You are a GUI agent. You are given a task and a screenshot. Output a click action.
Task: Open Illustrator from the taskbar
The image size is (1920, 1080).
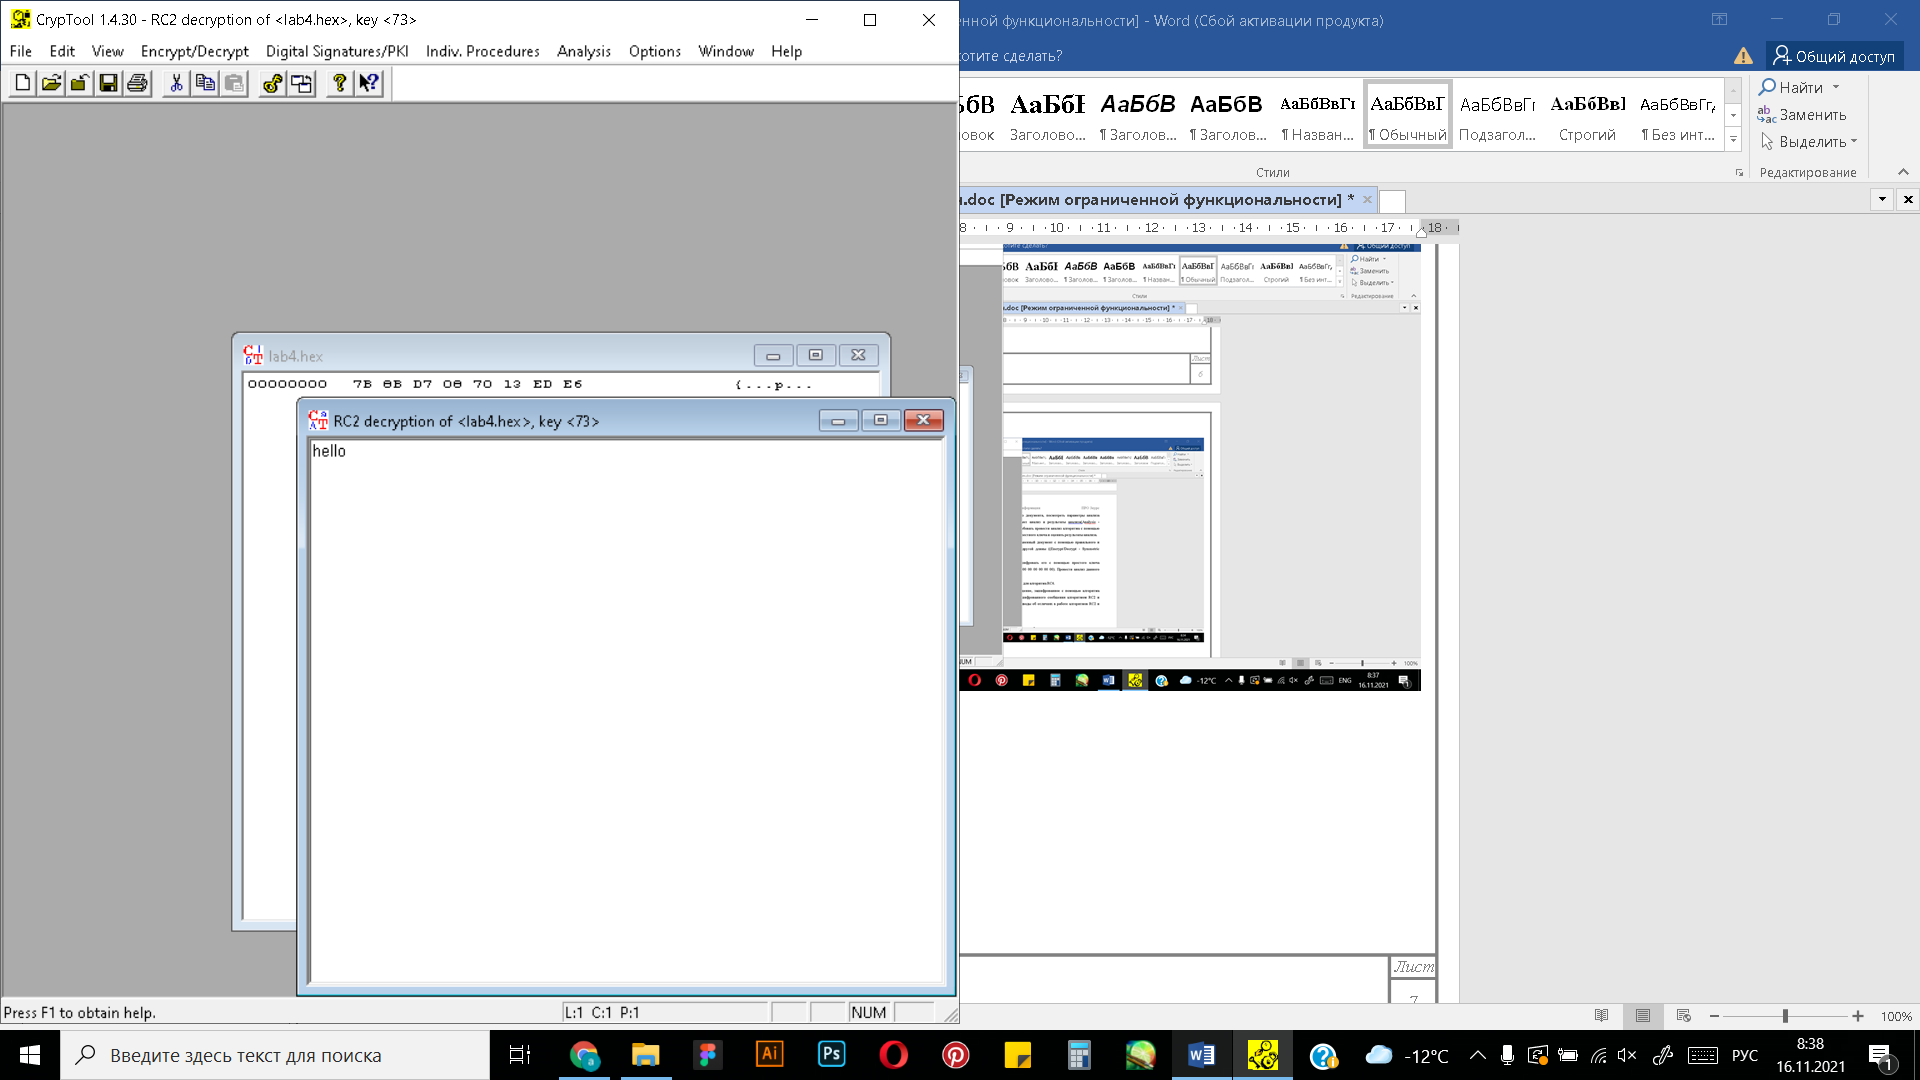770,1055
